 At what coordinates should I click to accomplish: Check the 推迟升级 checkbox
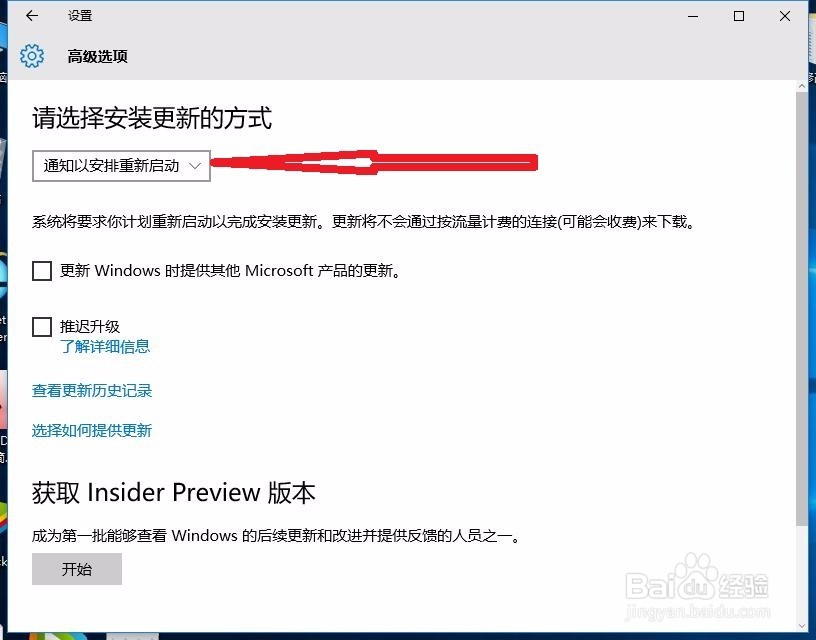click(x=42, y=327)
